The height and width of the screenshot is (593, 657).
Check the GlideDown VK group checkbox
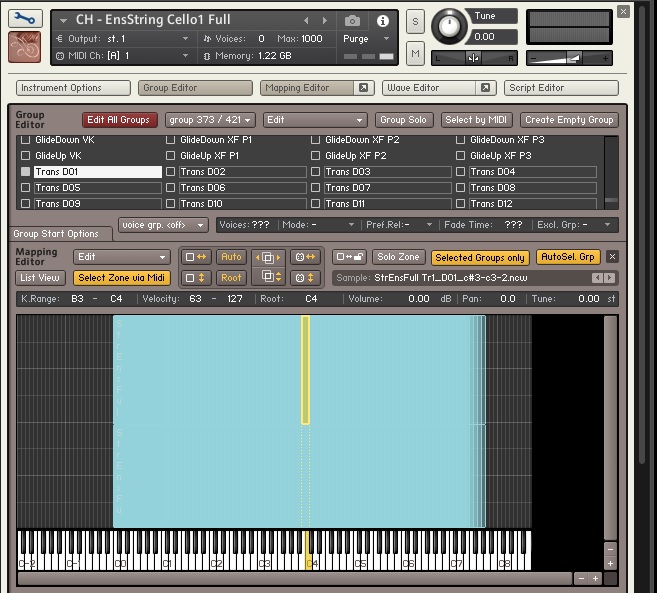(26, 140)
